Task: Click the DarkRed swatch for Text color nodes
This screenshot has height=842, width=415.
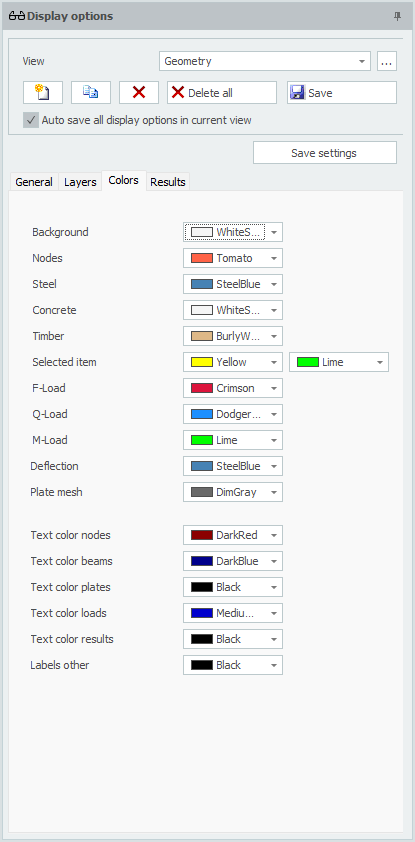Action: coord(202,535)
